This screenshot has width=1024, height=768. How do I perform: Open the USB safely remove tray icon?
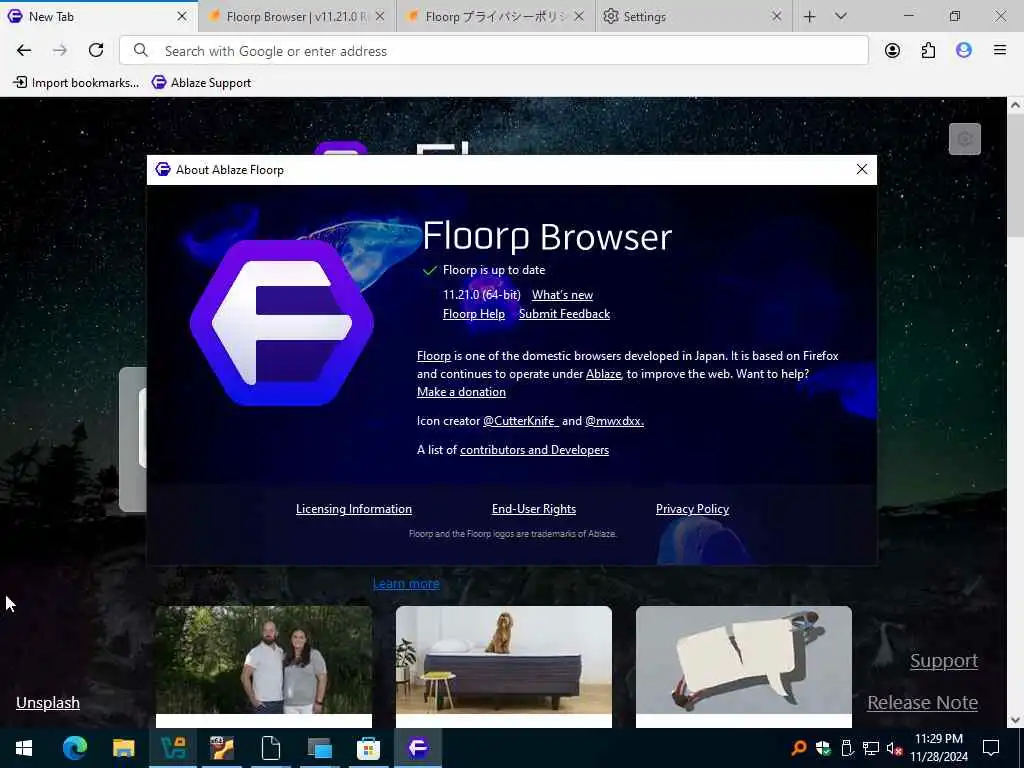click(x=847, y=748)
